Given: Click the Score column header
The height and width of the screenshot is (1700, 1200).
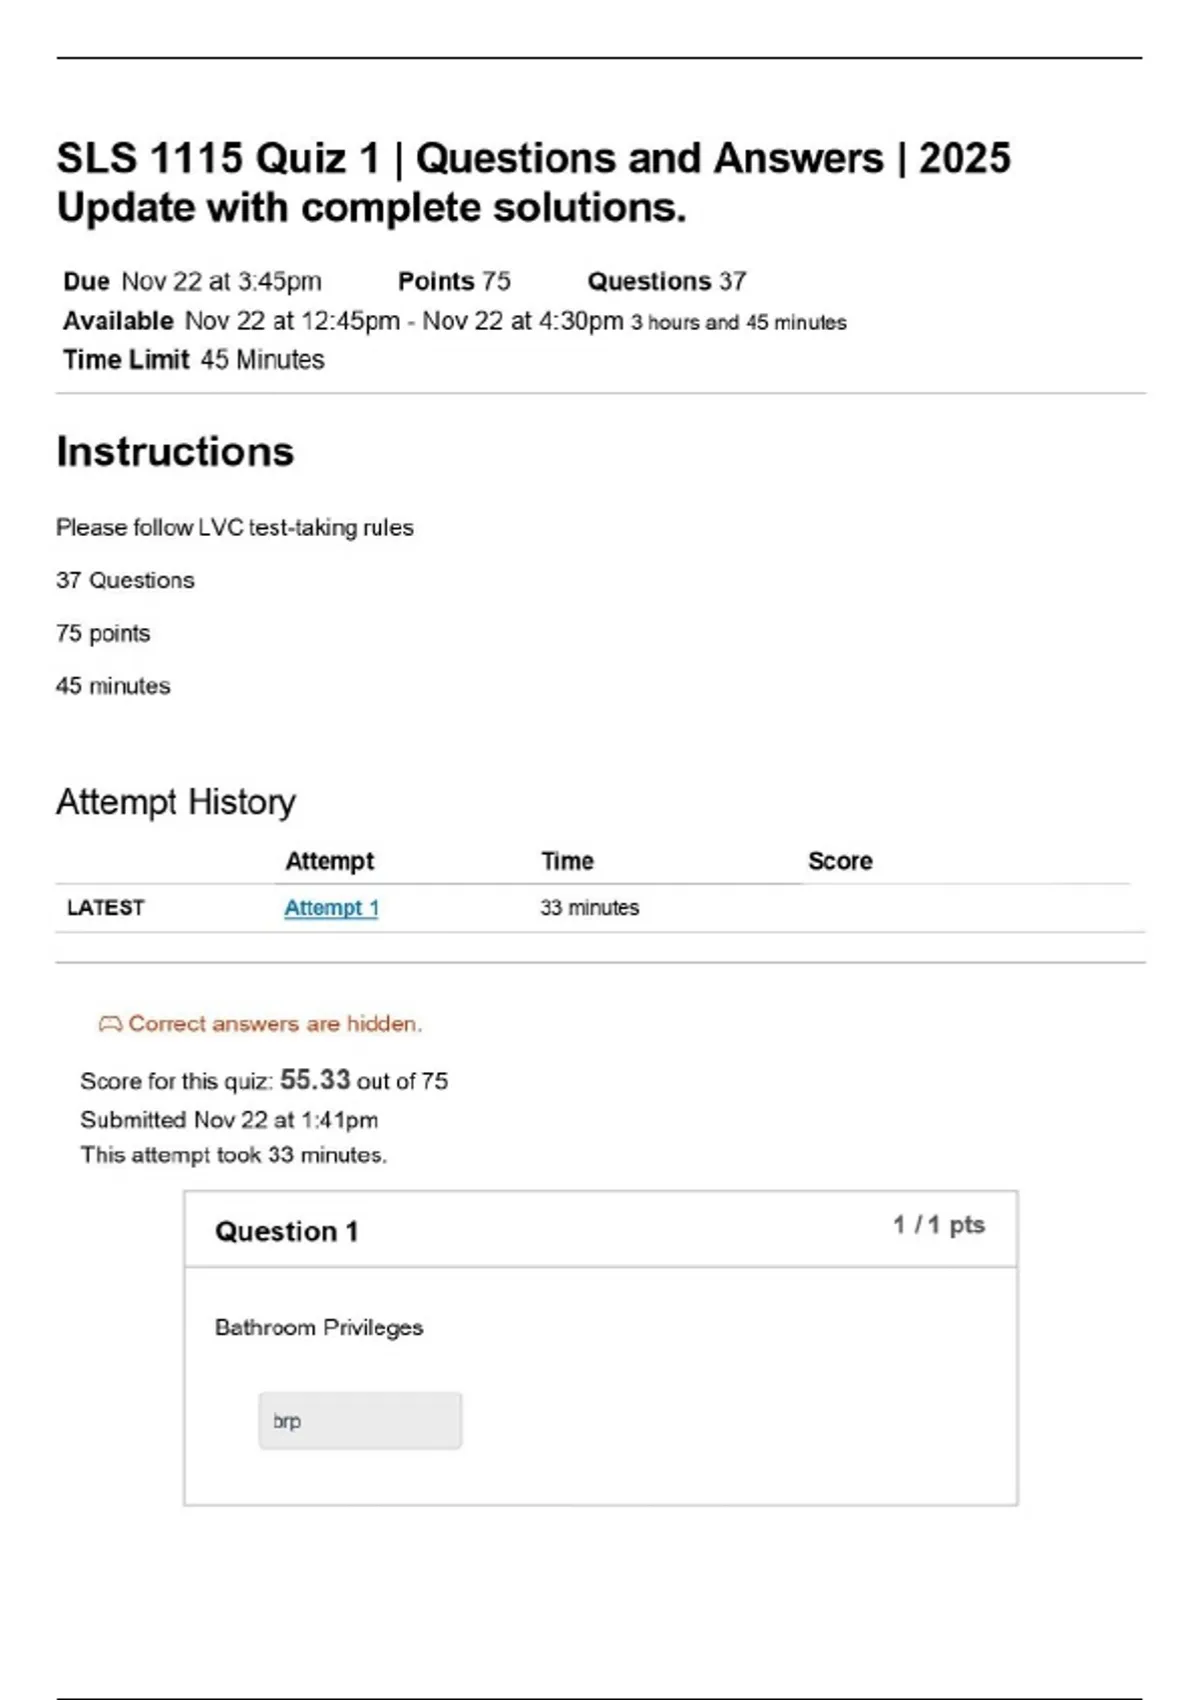Looking at the screenshot, I should pos(840,861).
